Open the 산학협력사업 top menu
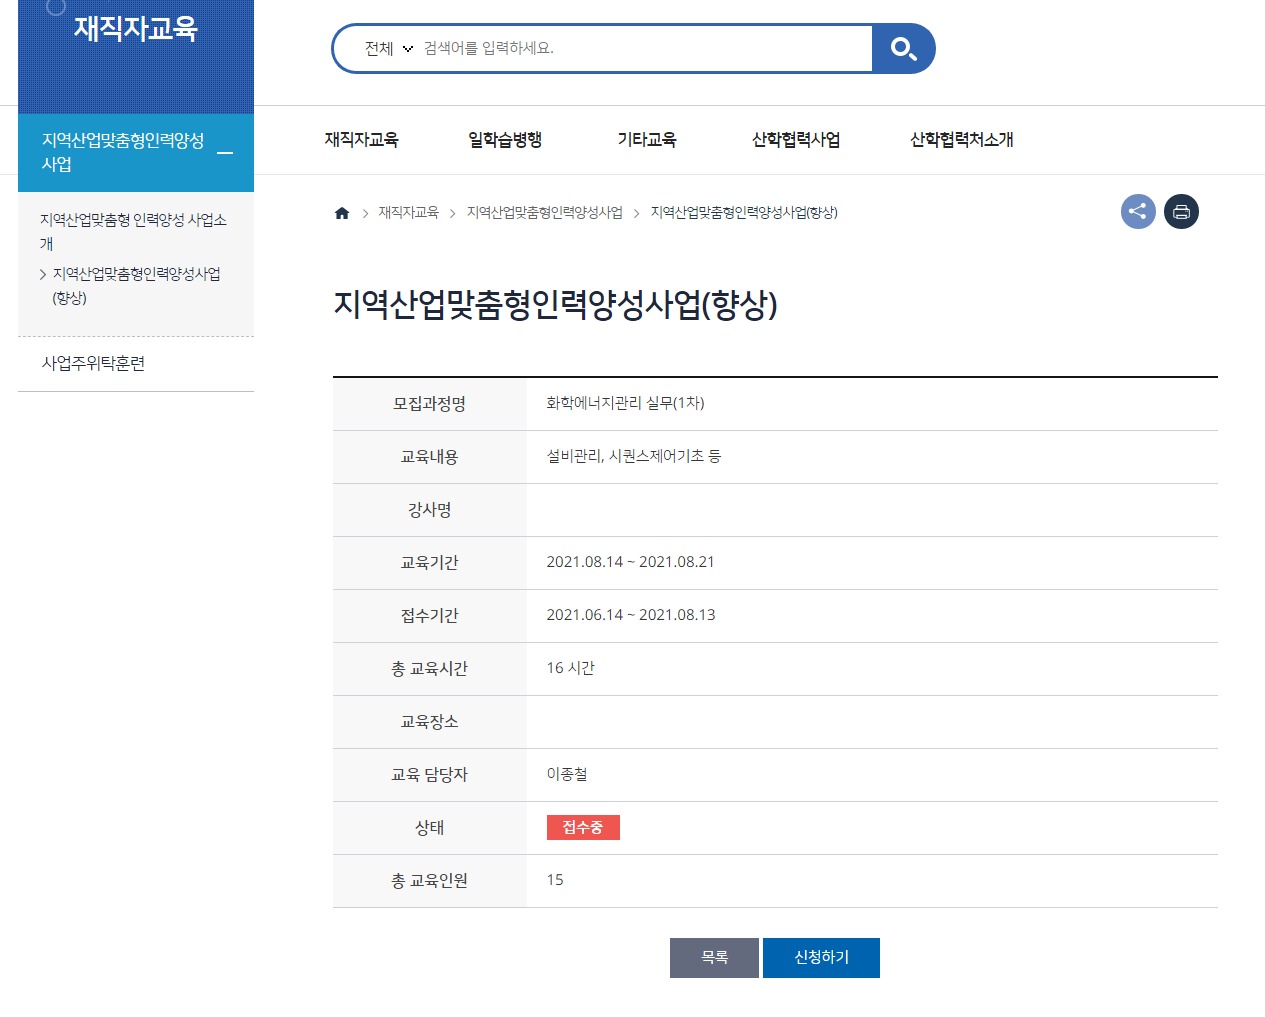Image resolution: width=1265 pixels, height=1017 pixels. tap(795, 140)
